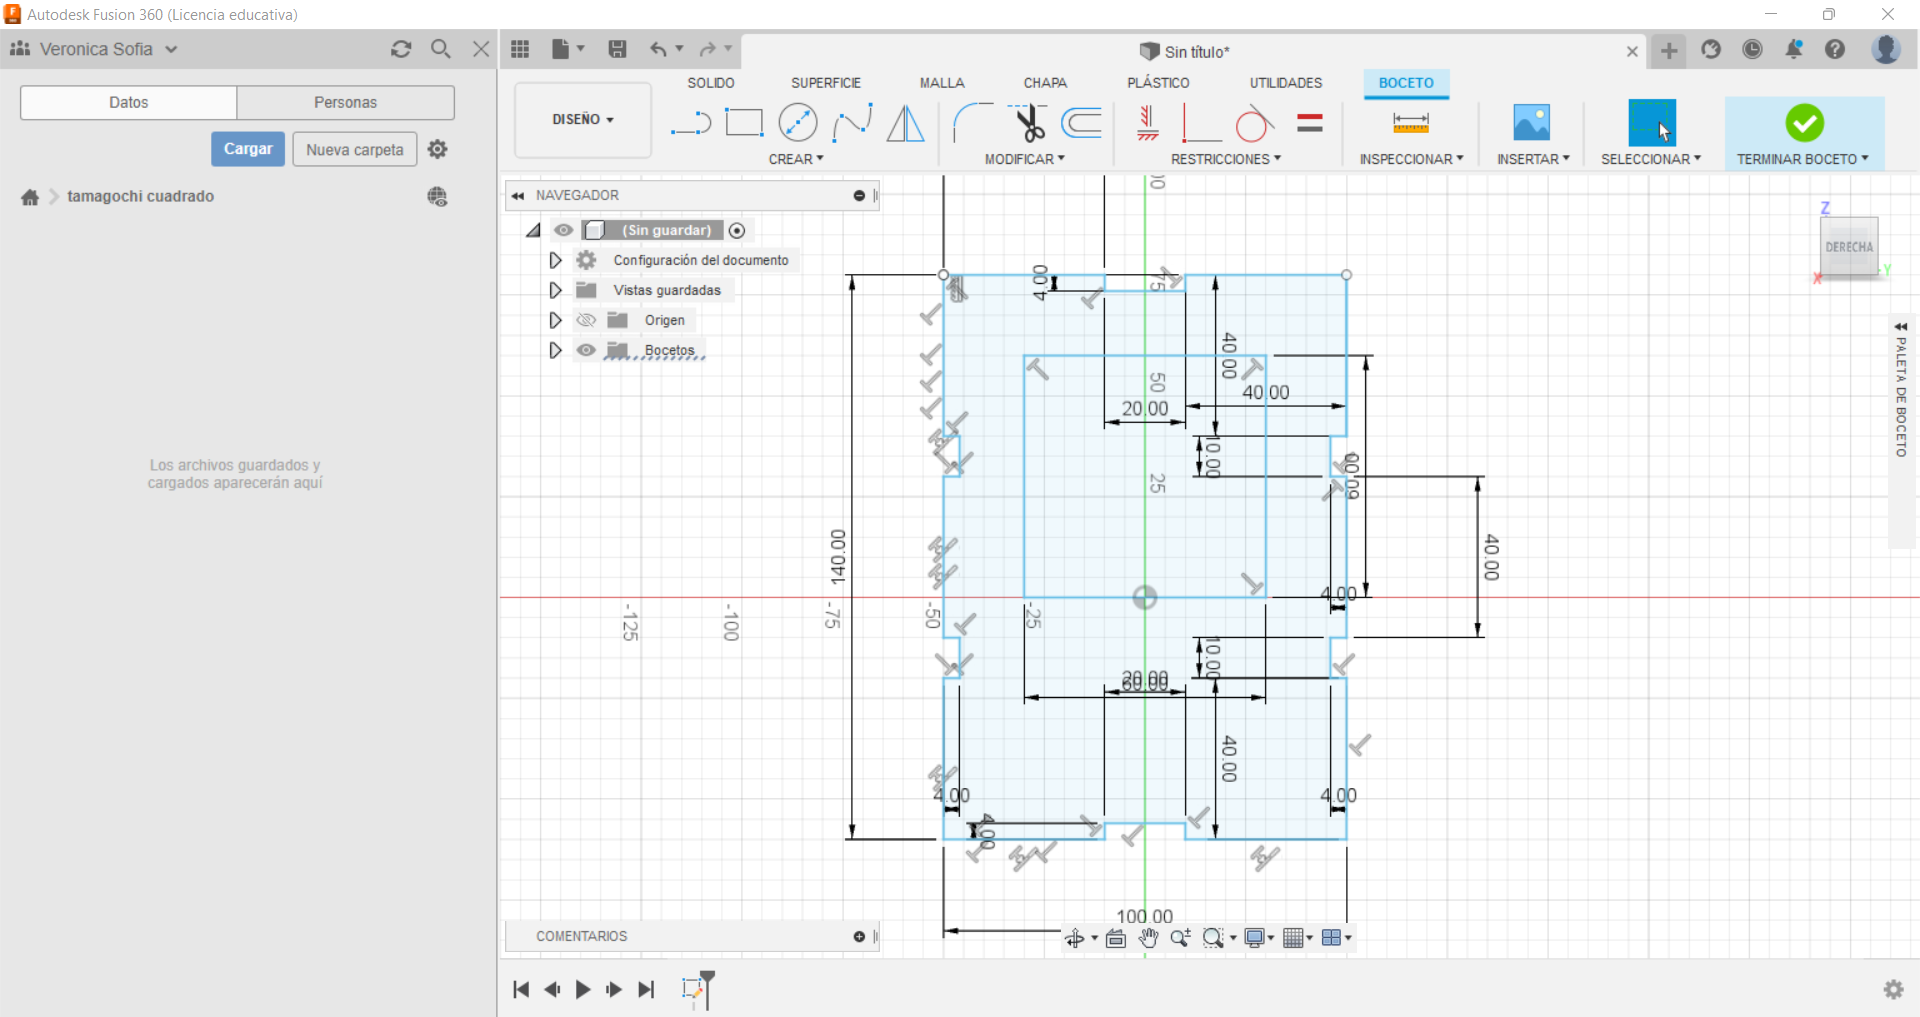Switch to the SUPERFICIE tab
The image size is (1920, 1017).
coord(825,83)
